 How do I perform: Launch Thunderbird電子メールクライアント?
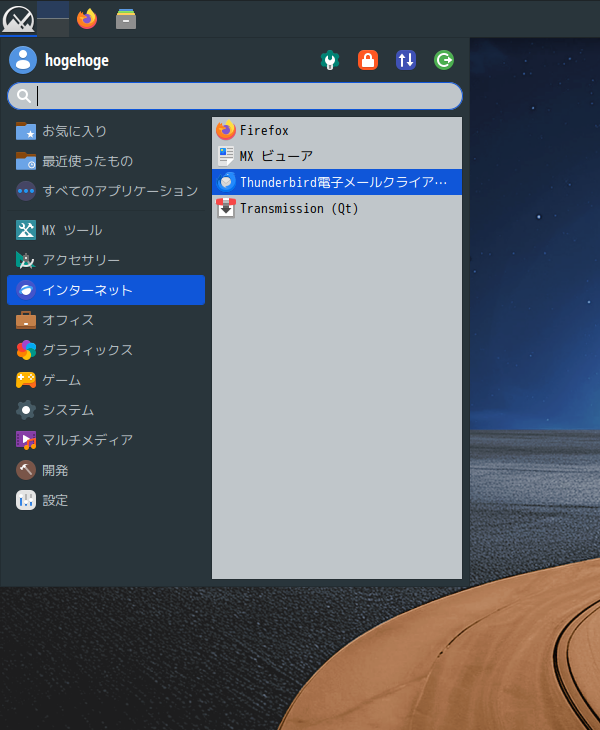[337, 182]
